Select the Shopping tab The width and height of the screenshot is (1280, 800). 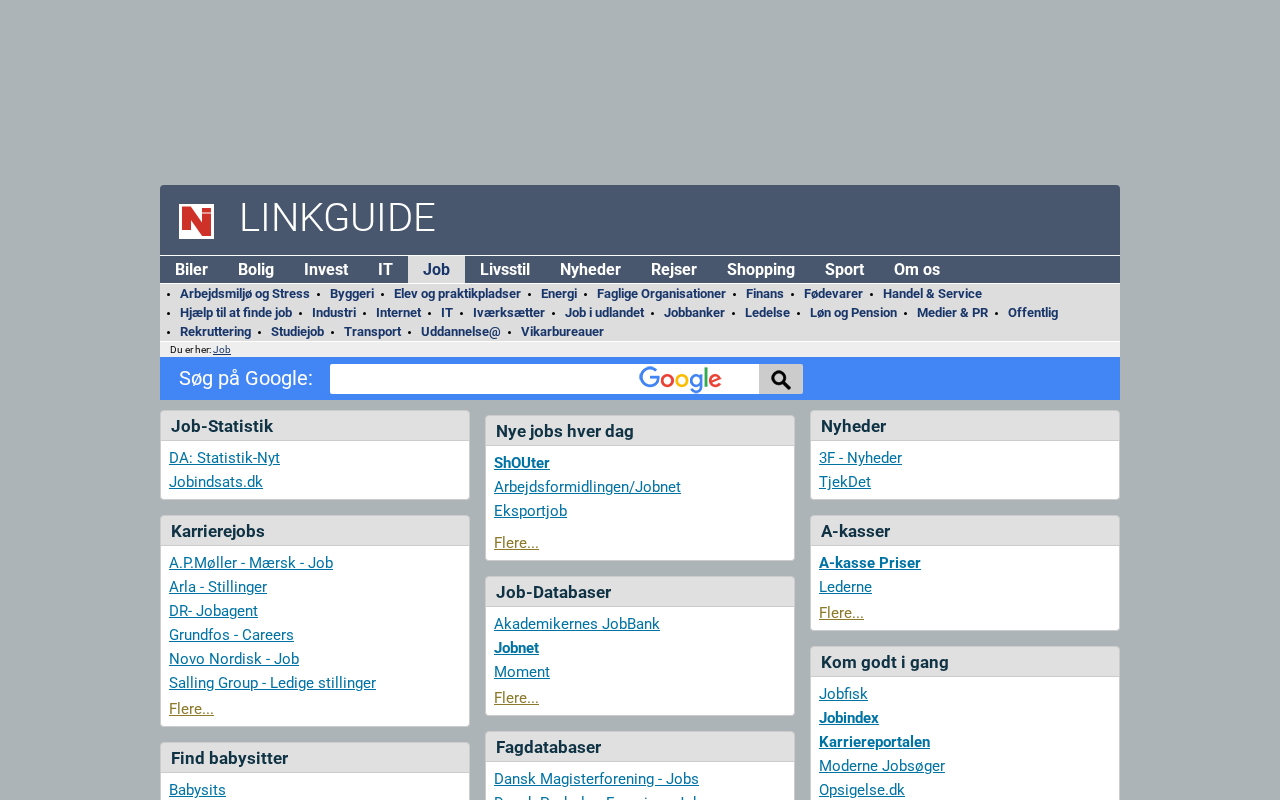(x=760, y=270)
